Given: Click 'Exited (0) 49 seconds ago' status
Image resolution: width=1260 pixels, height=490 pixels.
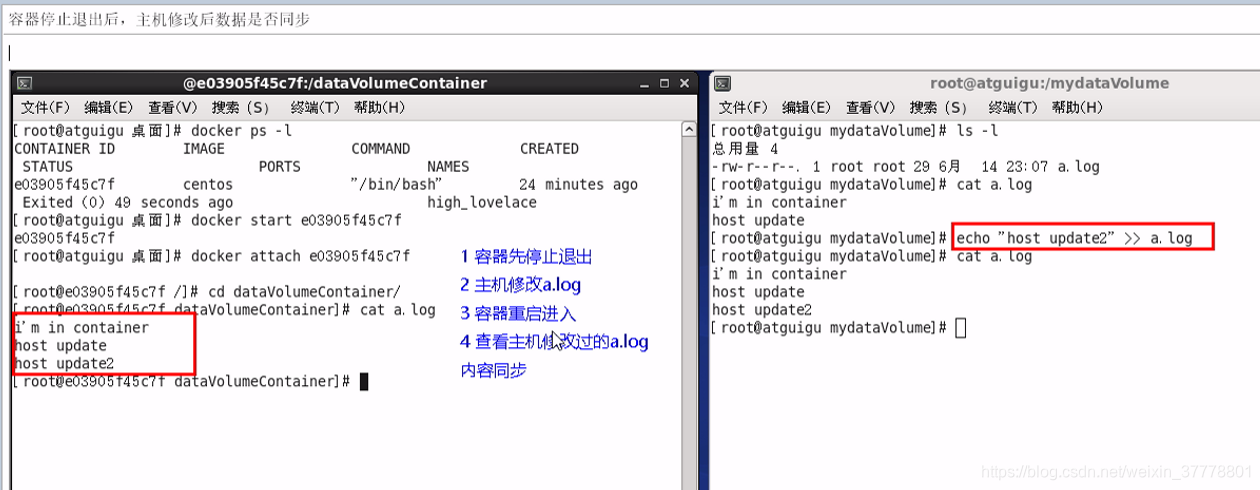Looking at the screenshot, I should click(127, 203).
